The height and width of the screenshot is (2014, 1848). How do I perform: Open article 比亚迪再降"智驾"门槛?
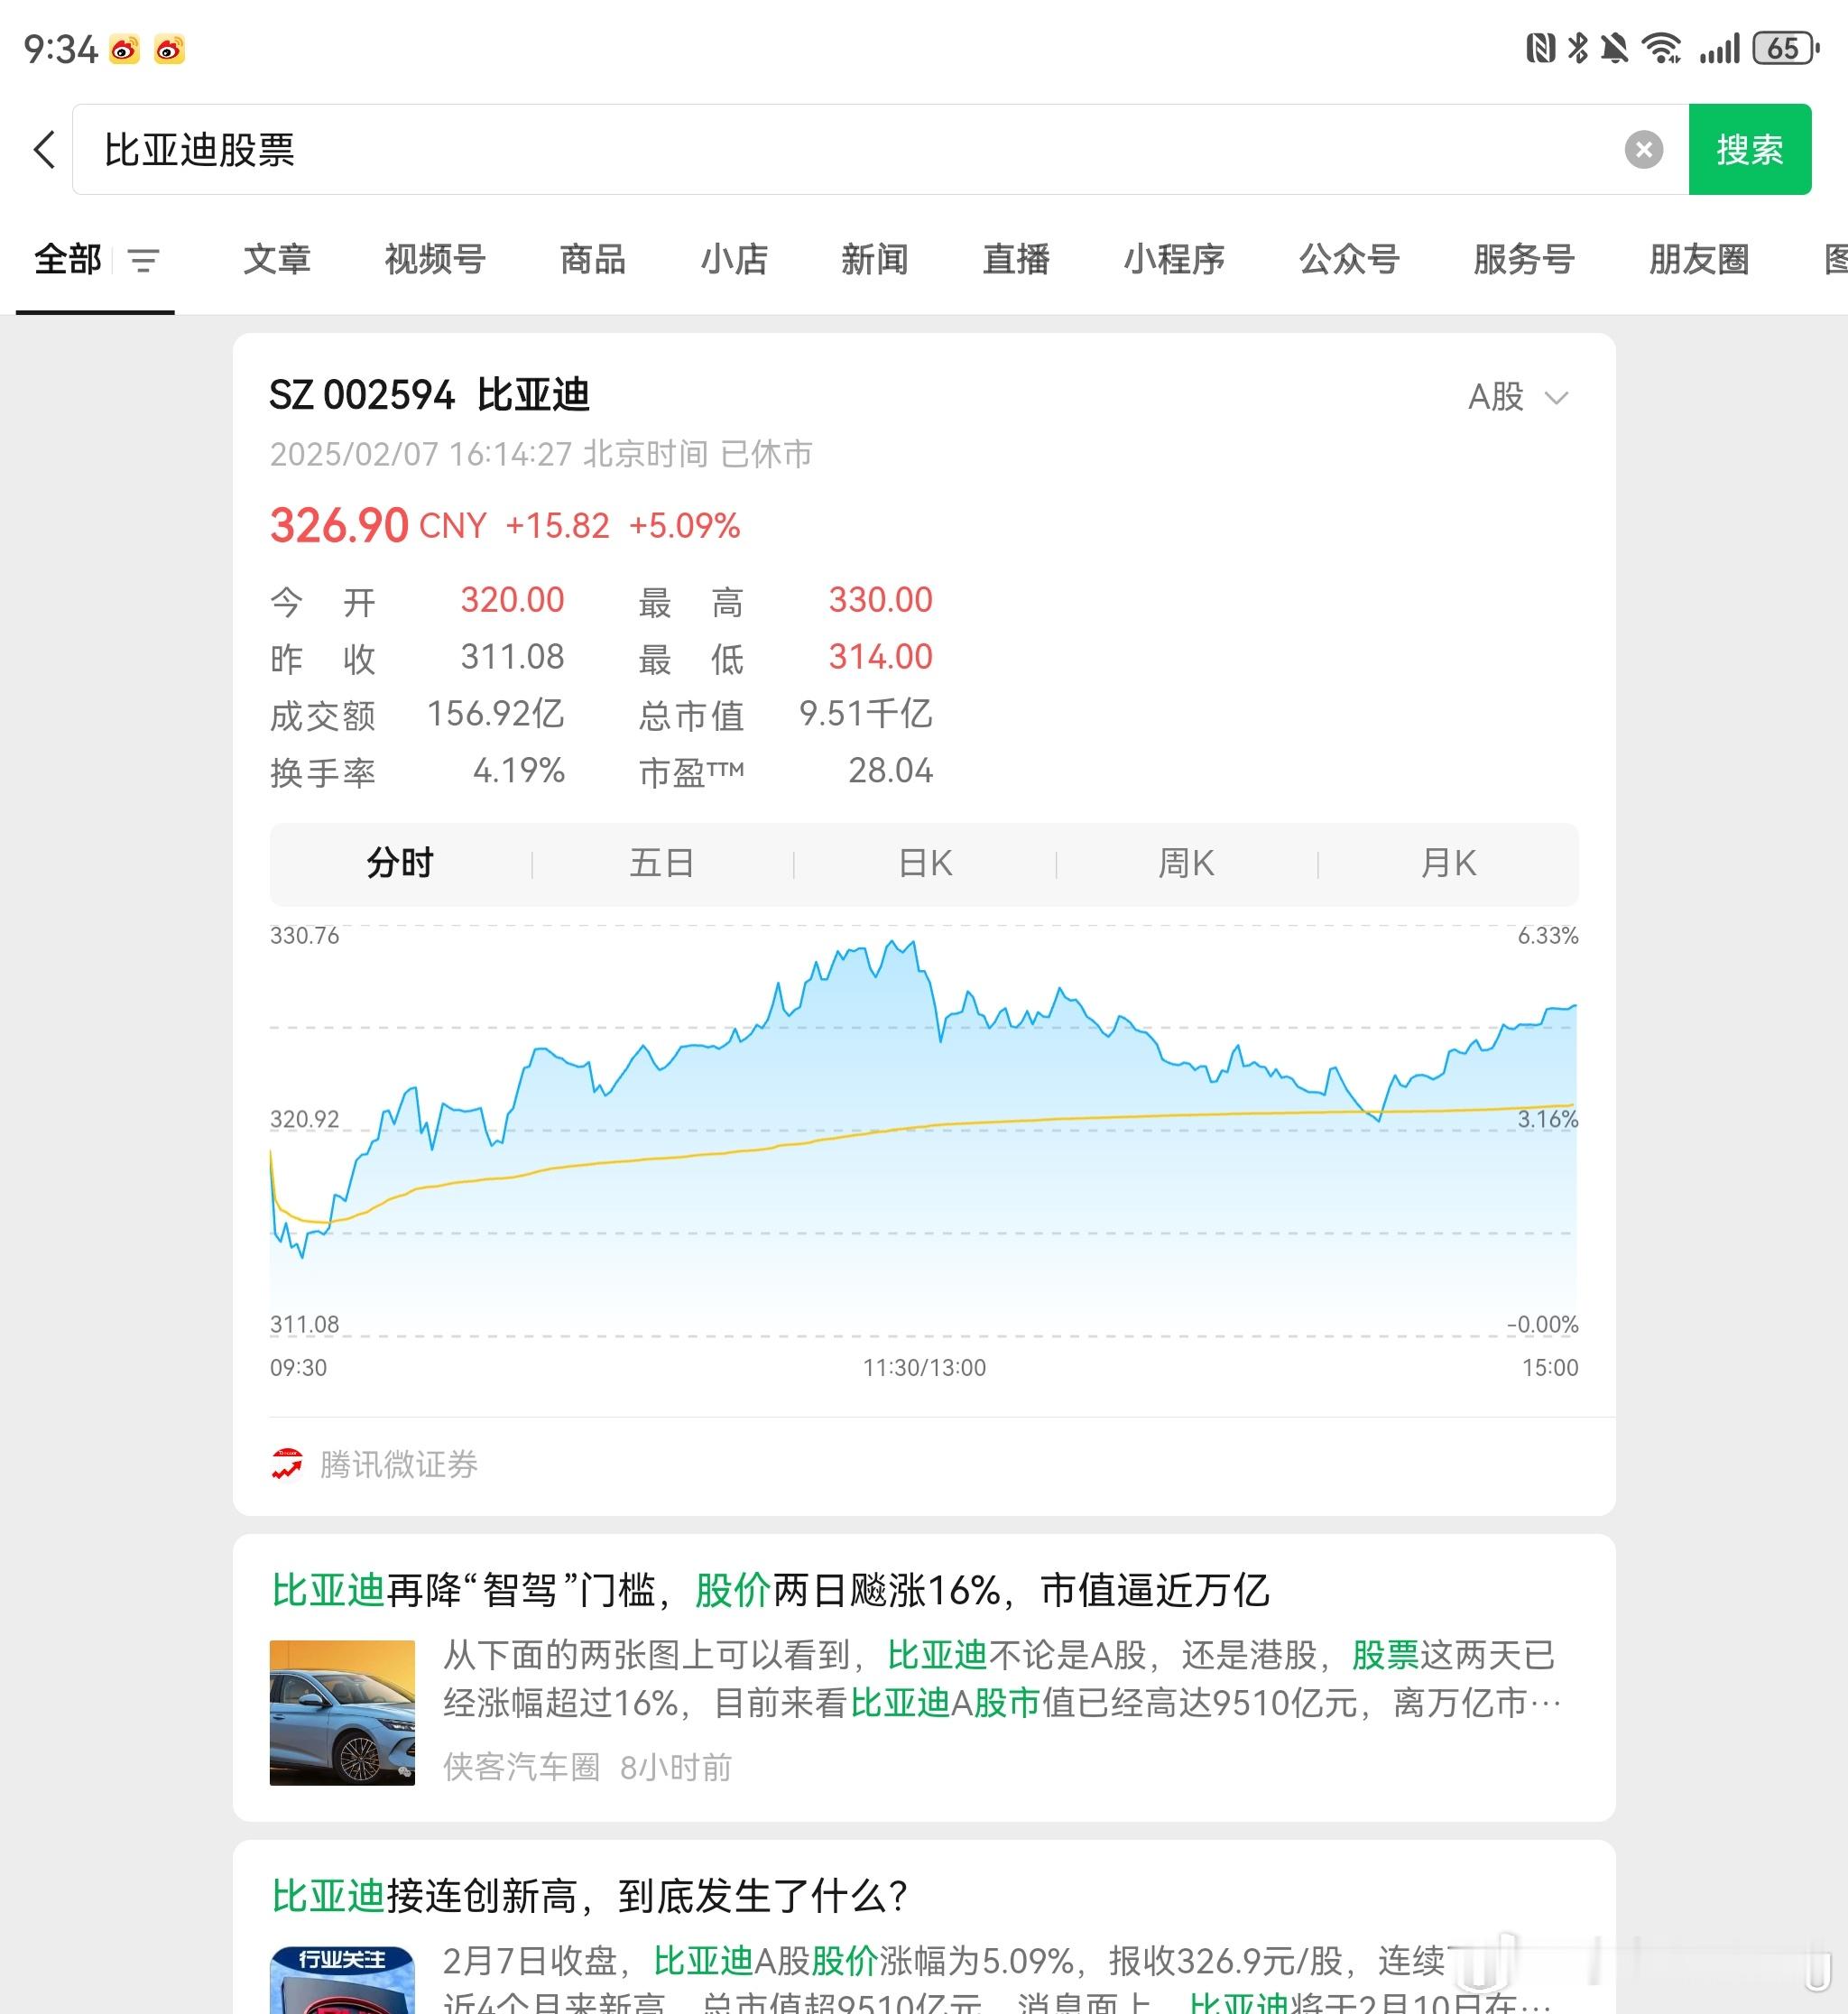click(770, 1590)
